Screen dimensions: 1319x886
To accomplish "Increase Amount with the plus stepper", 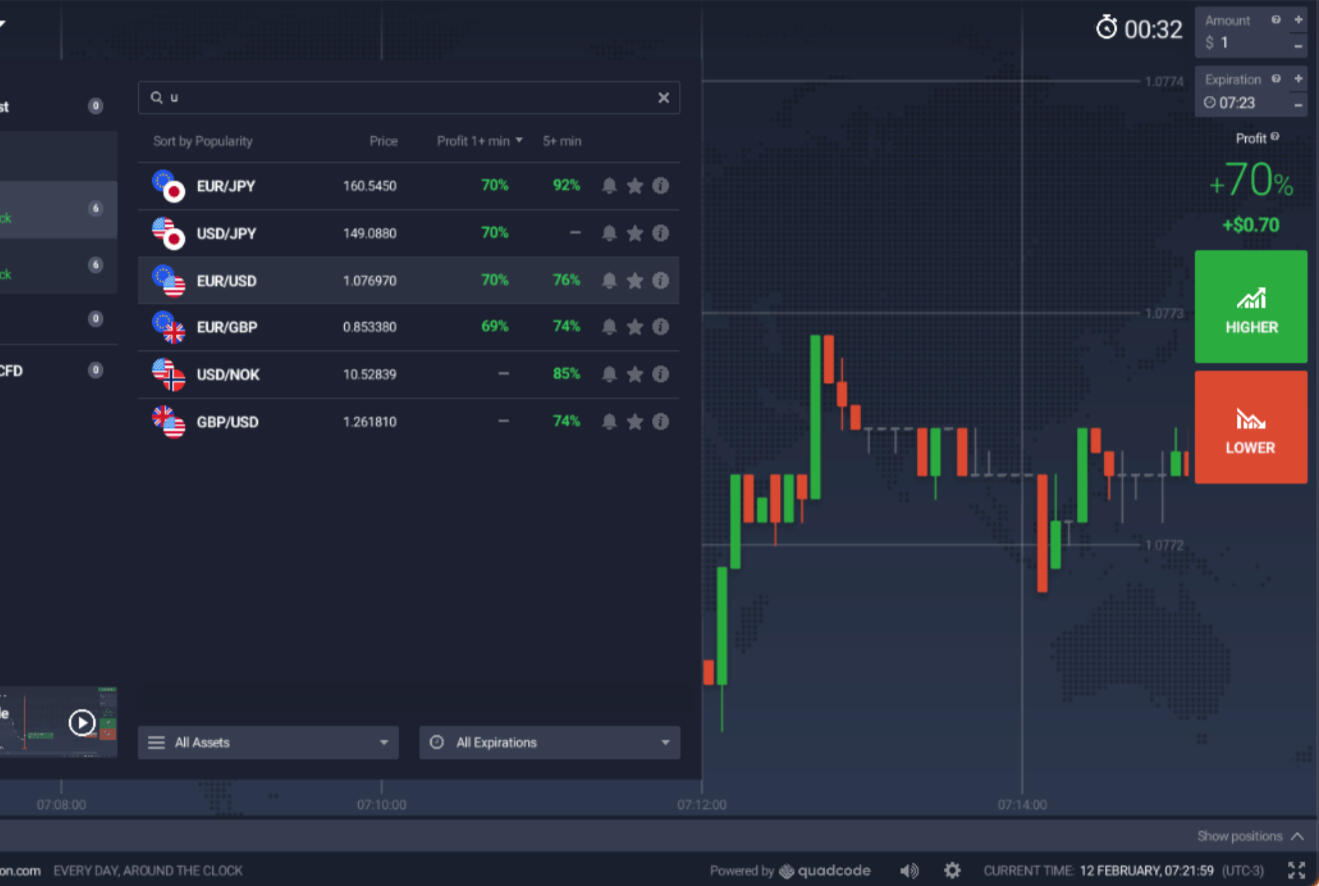I will (1298, 20).
